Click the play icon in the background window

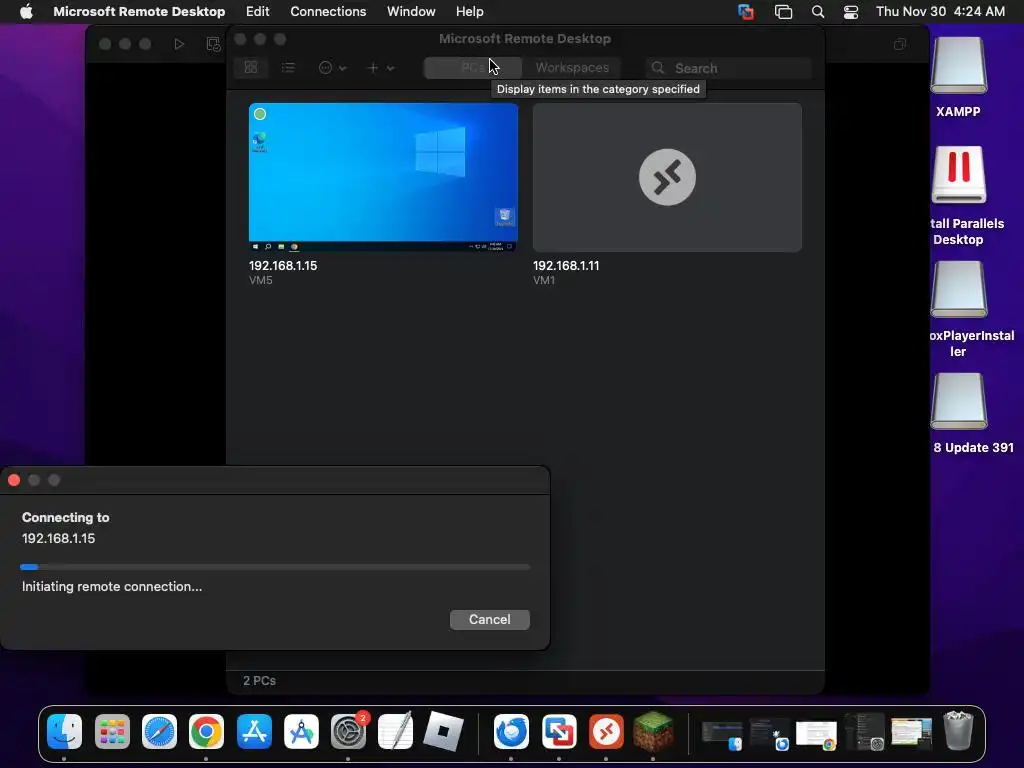tap(179, 44)
